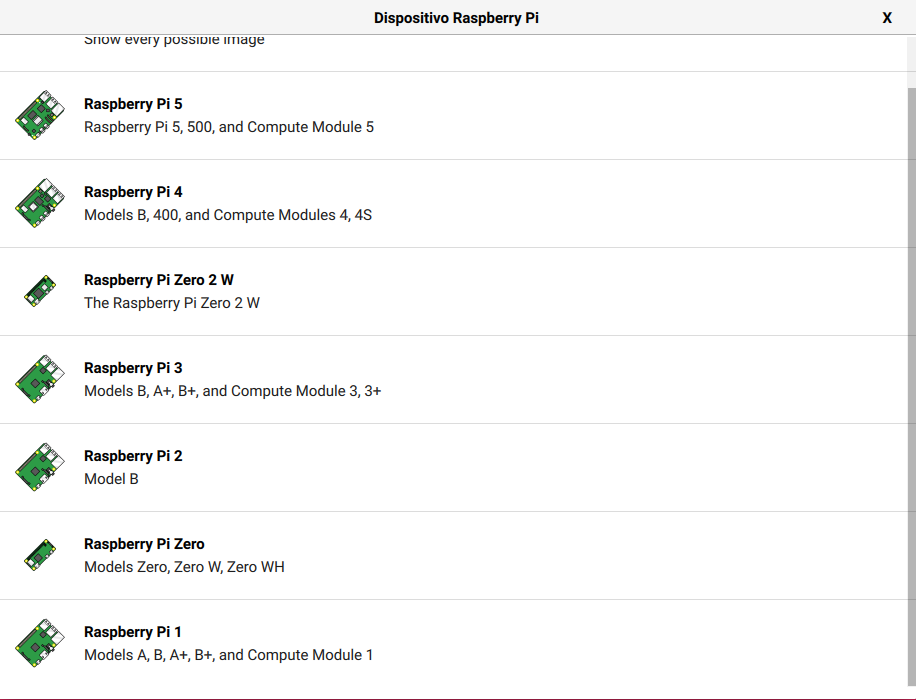Select the Raspberry Pi 2 title
Screen dimensions: 916x700
coord(133,456)
